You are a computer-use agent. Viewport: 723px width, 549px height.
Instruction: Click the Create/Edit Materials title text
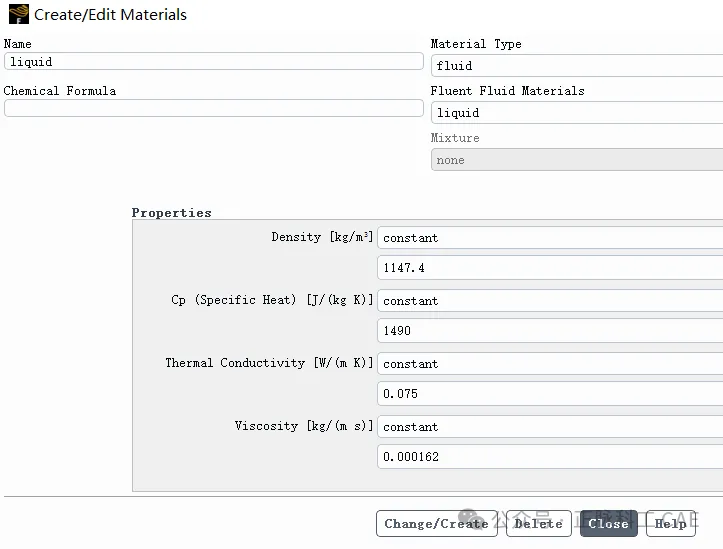110,15
